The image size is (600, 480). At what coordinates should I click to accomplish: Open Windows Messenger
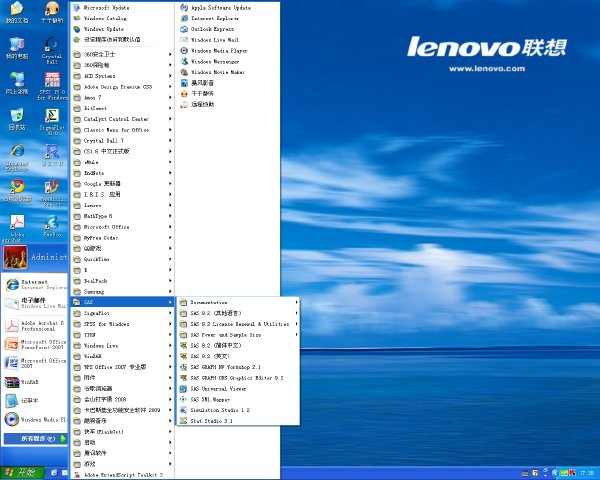click(x=210, y=61)
